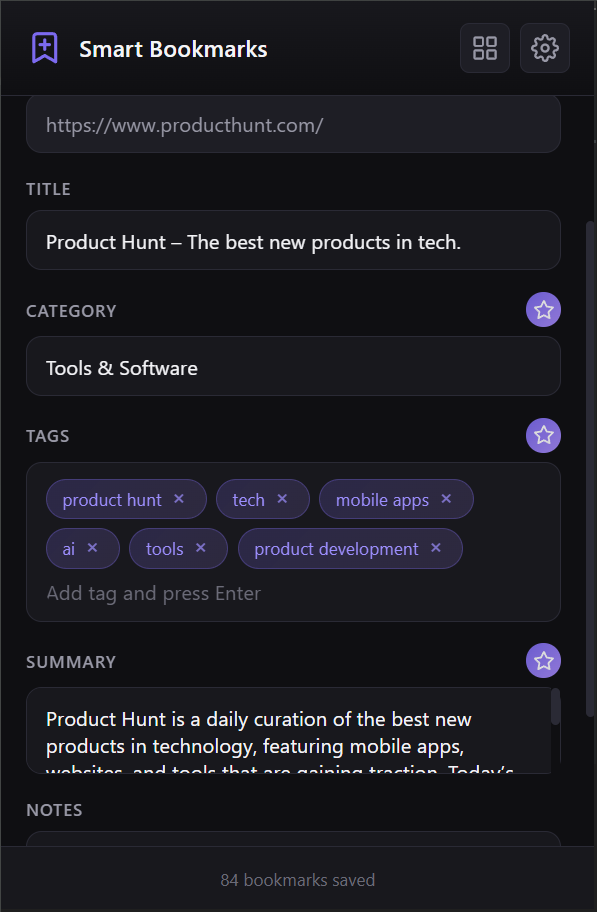
Task: Remove the 'ai' tag
Action: (x=94, y=548)
